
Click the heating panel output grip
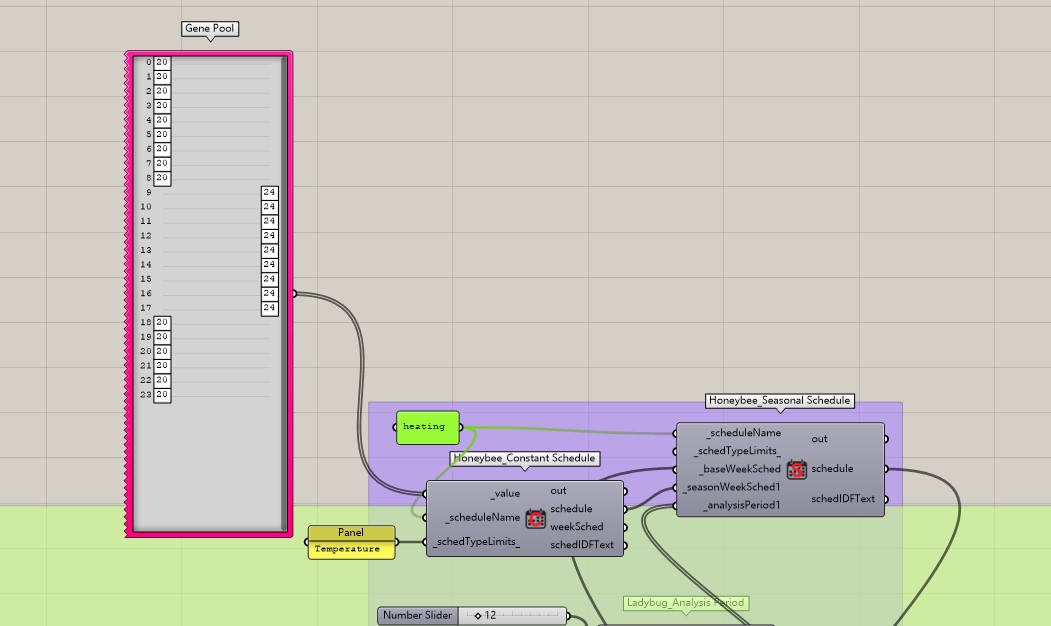[461, 427]
